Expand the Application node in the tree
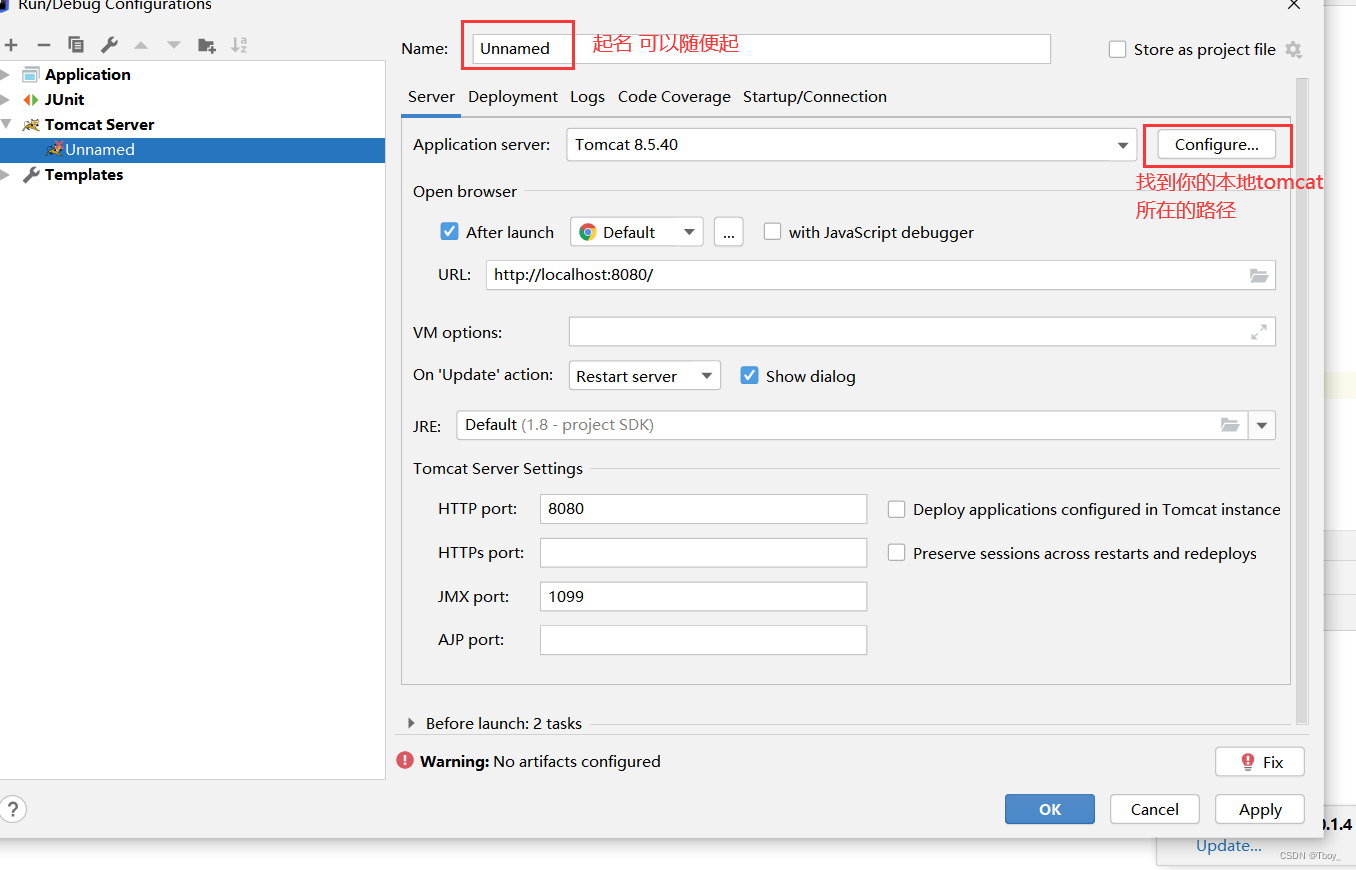Screen dimensions: 1356x870 coord(6,74)
